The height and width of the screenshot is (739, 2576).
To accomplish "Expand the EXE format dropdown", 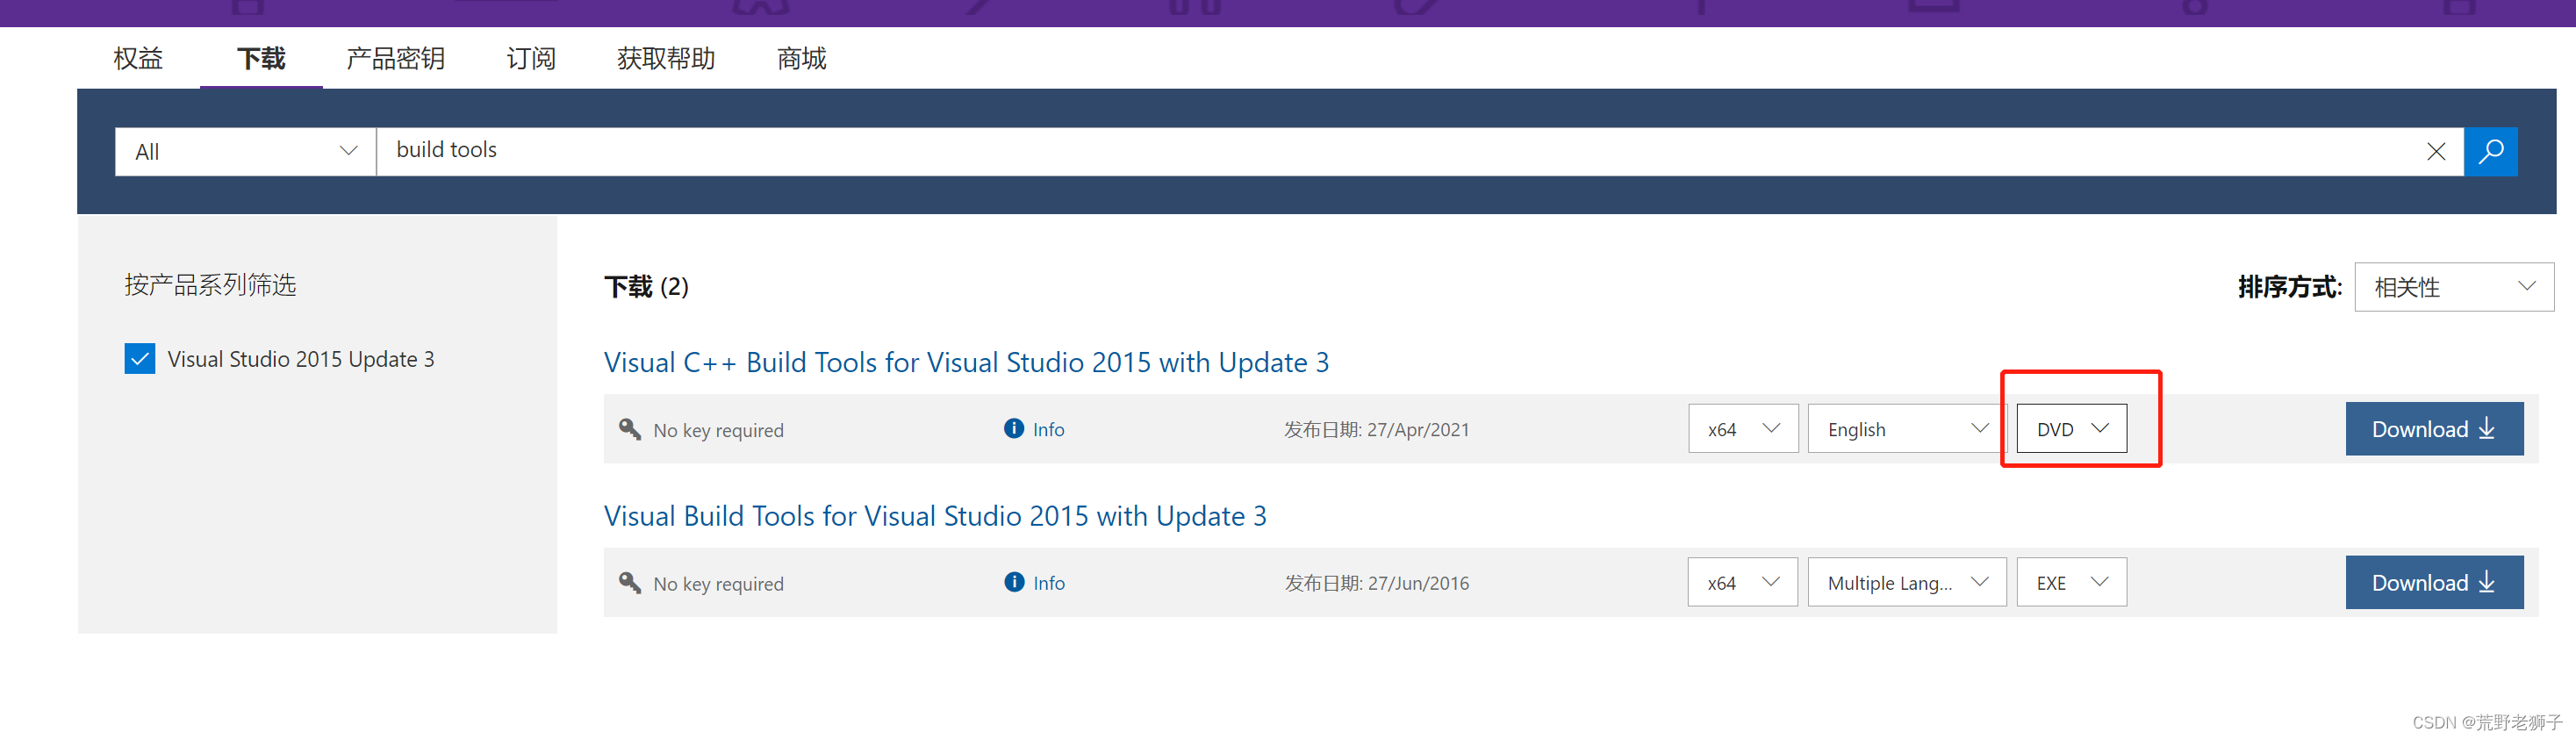I will pos(2071,583).
